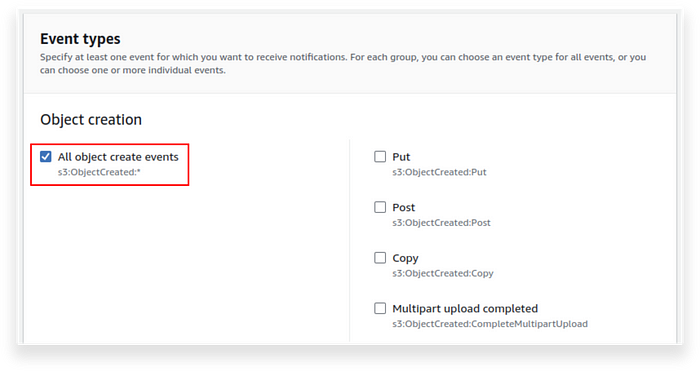Click the "Copy" label text
Viewport: 700px width, 371px height.
pyautogui.click(x=405, y=258)
